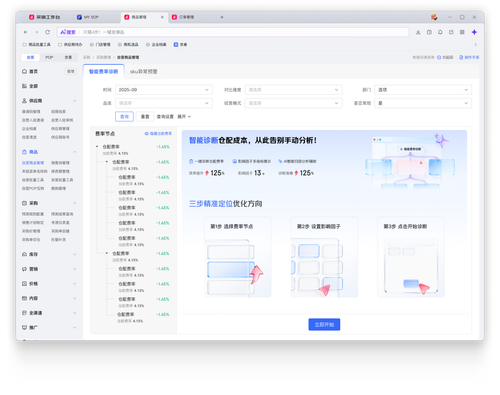The height and width of the screenshot is (395, 500).
Task: Reload the page with the refresh icon
Action: 48,32
